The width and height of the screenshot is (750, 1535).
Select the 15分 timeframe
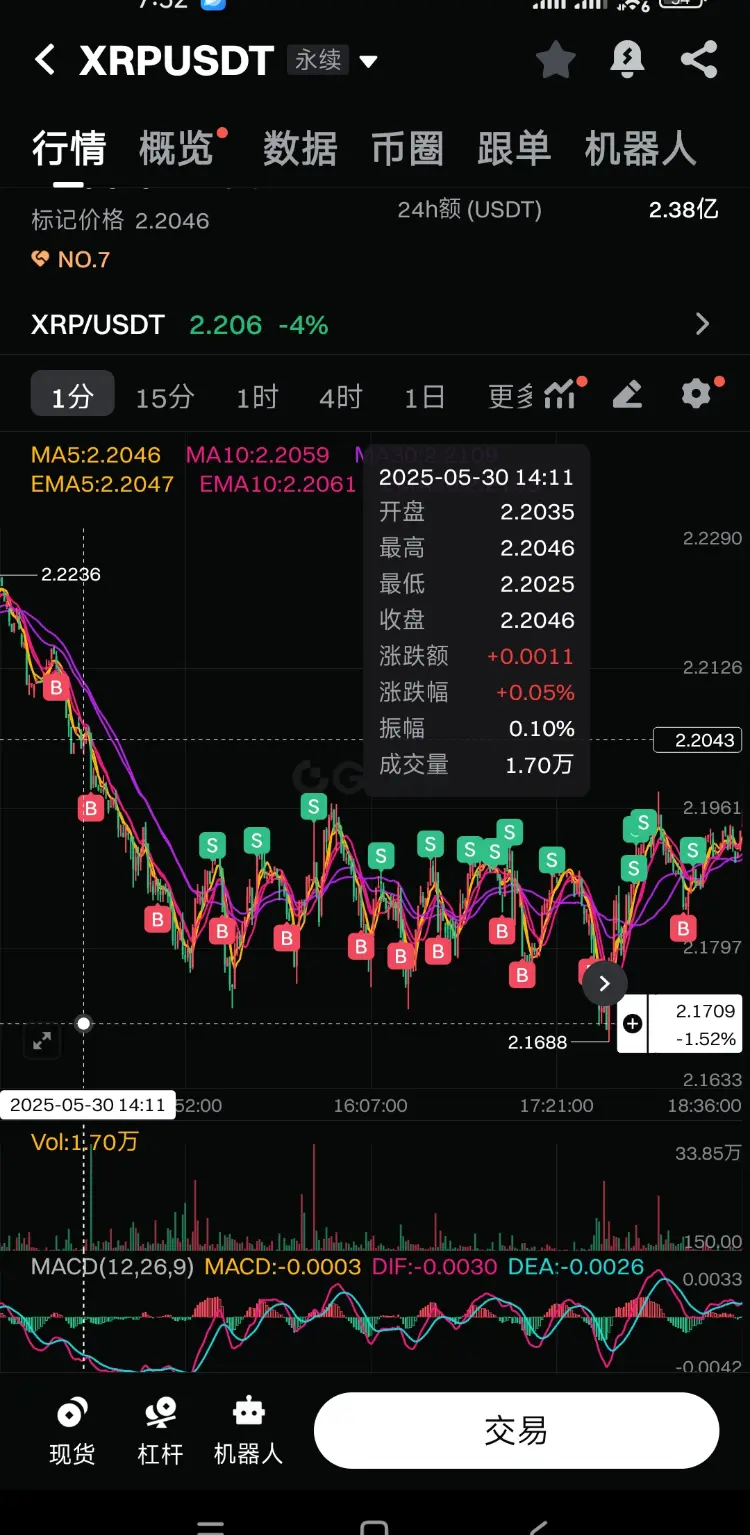pos(165,397)
